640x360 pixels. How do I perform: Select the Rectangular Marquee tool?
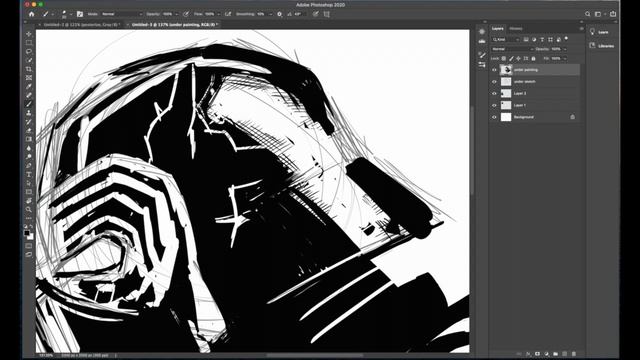pyautogui.click(x=29, y=42)
